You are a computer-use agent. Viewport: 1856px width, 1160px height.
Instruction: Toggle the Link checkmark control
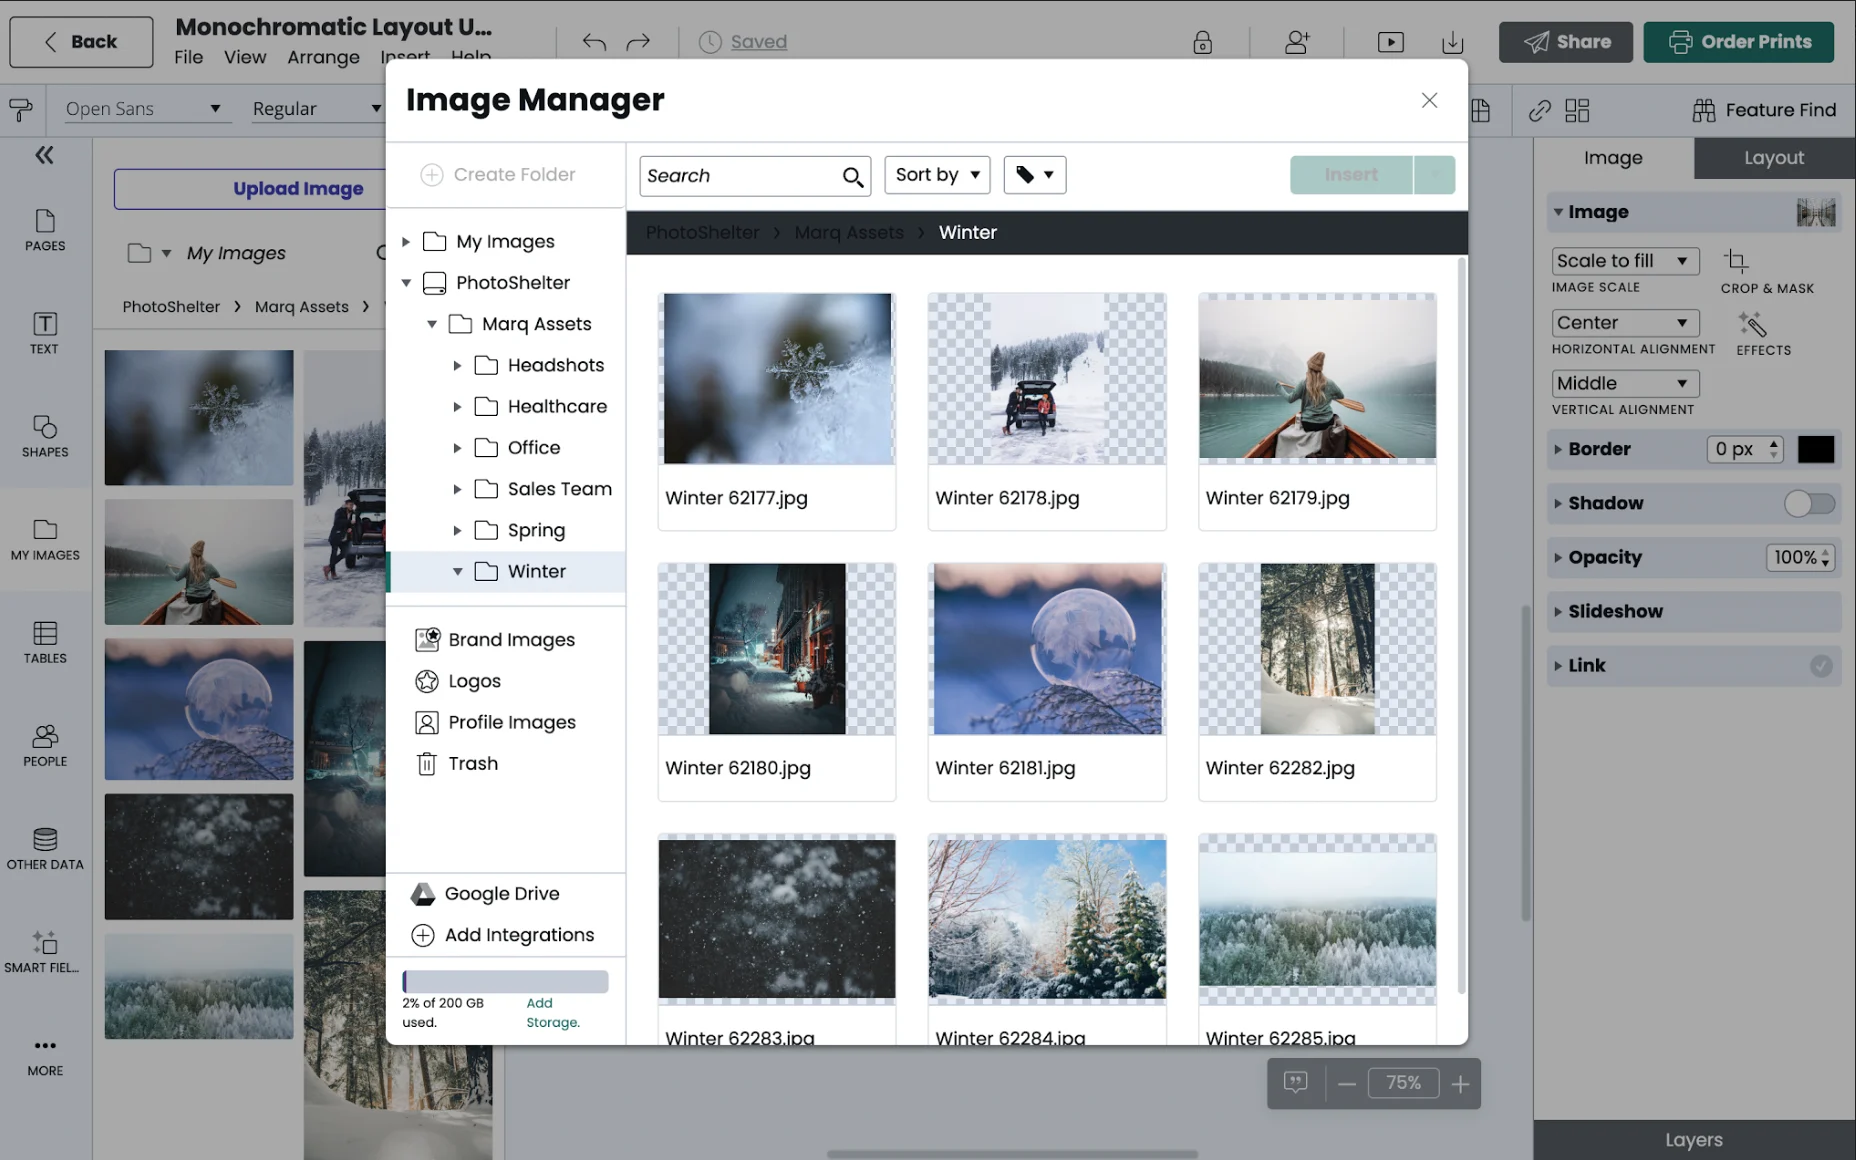1822,666
